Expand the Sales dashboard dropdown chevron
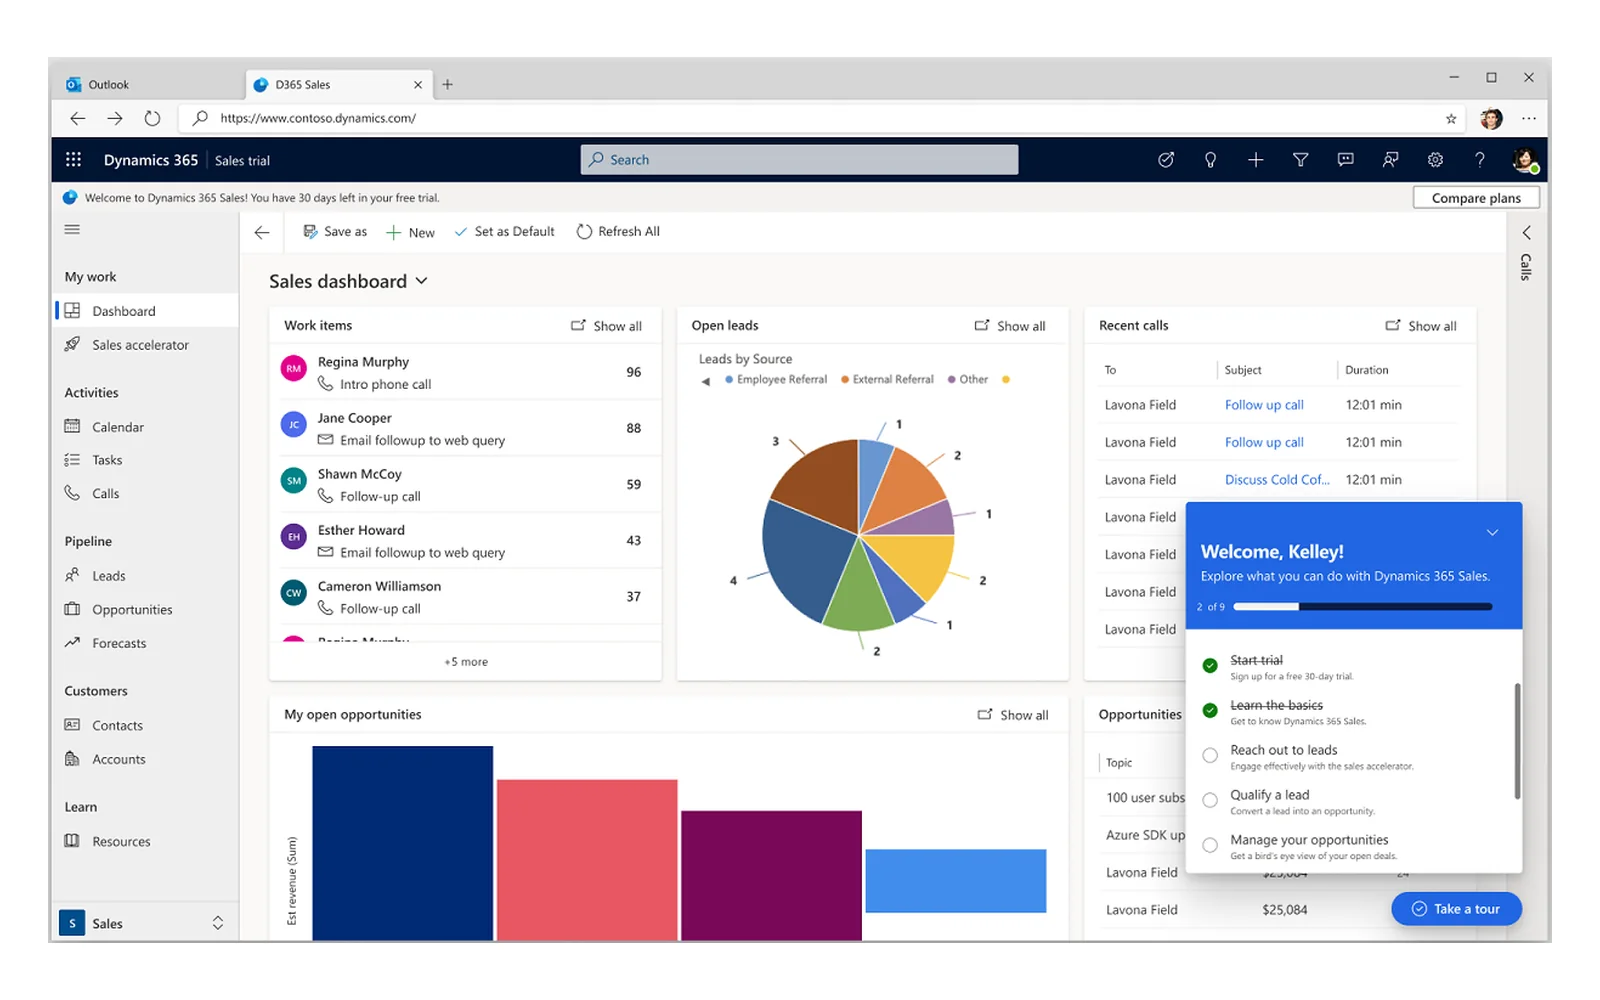This screenshot has height=1000, width=1600. point(421,281)
